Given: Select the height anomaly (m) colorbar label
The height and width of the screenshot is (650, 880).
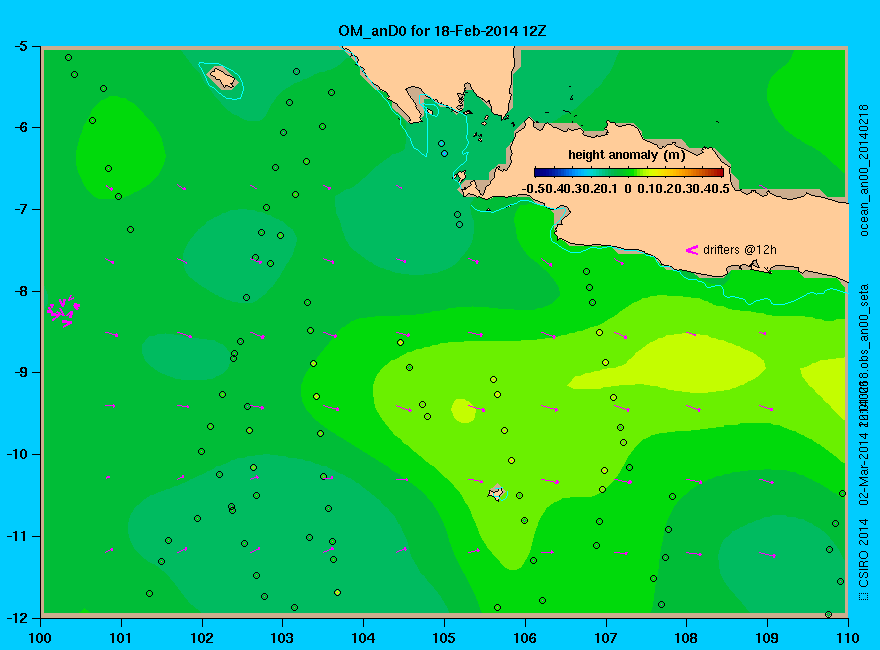Looking at the screenshot, I should coord(626,155).
